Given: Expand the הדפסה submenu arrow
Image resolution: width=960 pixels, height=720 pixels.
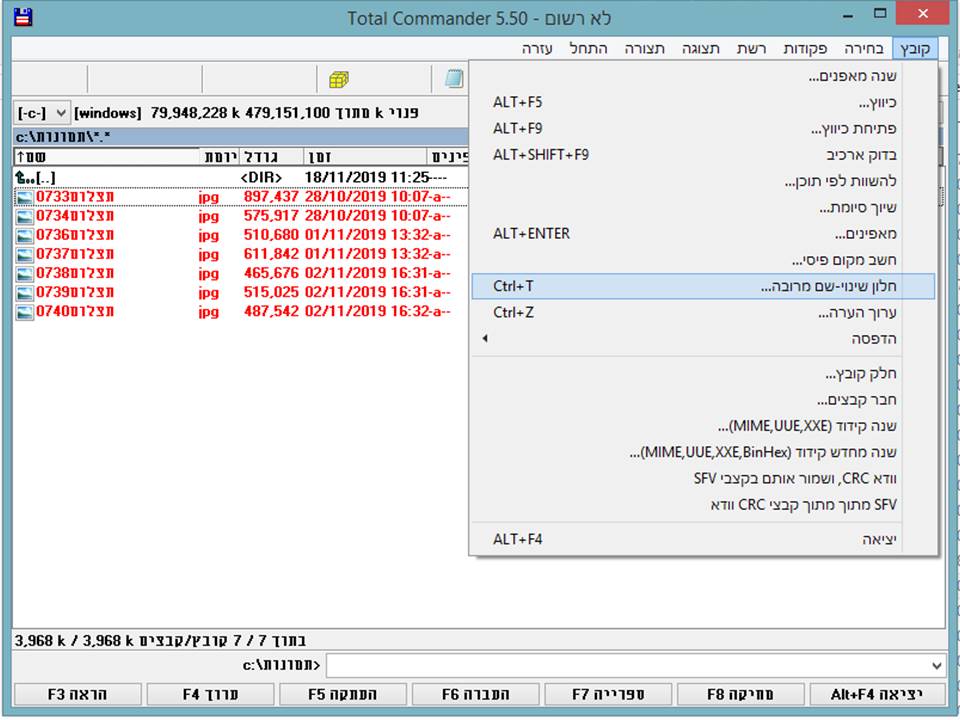Looking at the screenshot, I should click(x=485, y=339).
